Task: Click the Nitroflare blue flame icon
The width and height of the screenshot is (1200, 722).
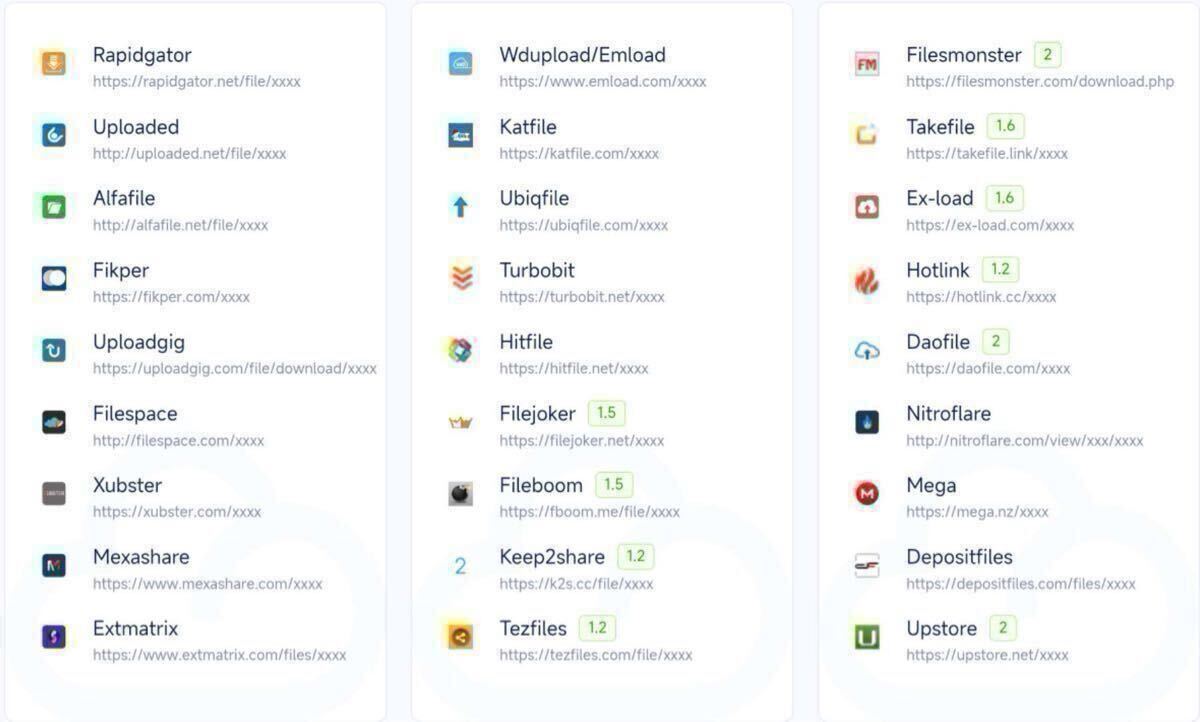Action: pyautogui.click(x=867, y=422)
